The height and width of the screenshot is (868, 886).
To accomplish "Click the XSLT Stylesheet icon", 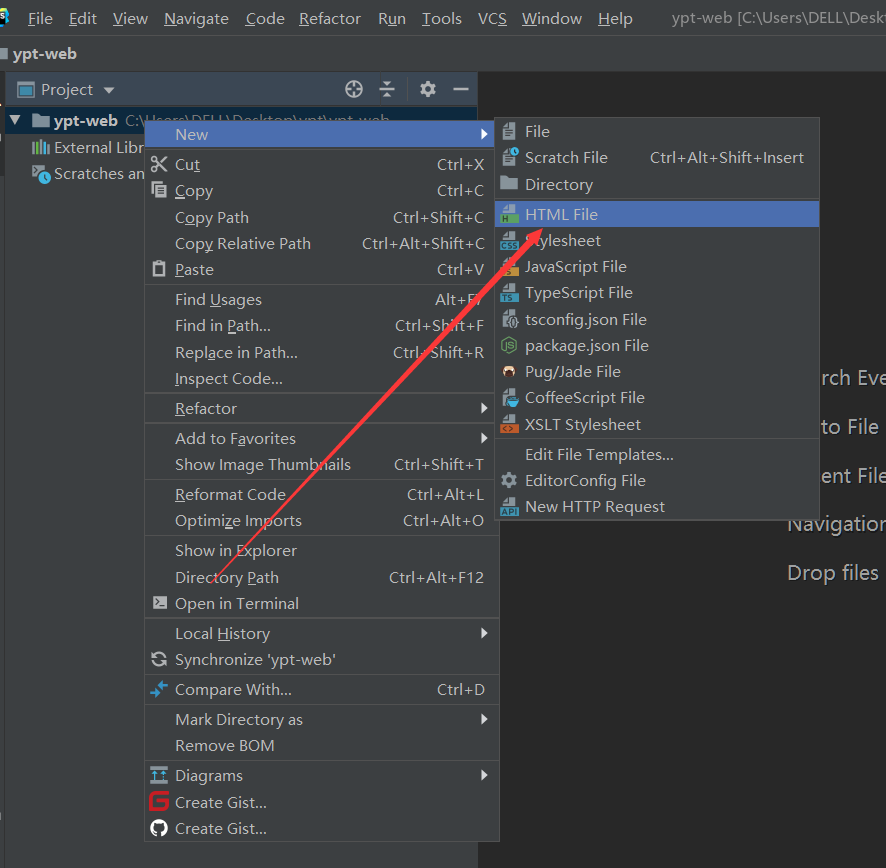I will pos(509,424).
